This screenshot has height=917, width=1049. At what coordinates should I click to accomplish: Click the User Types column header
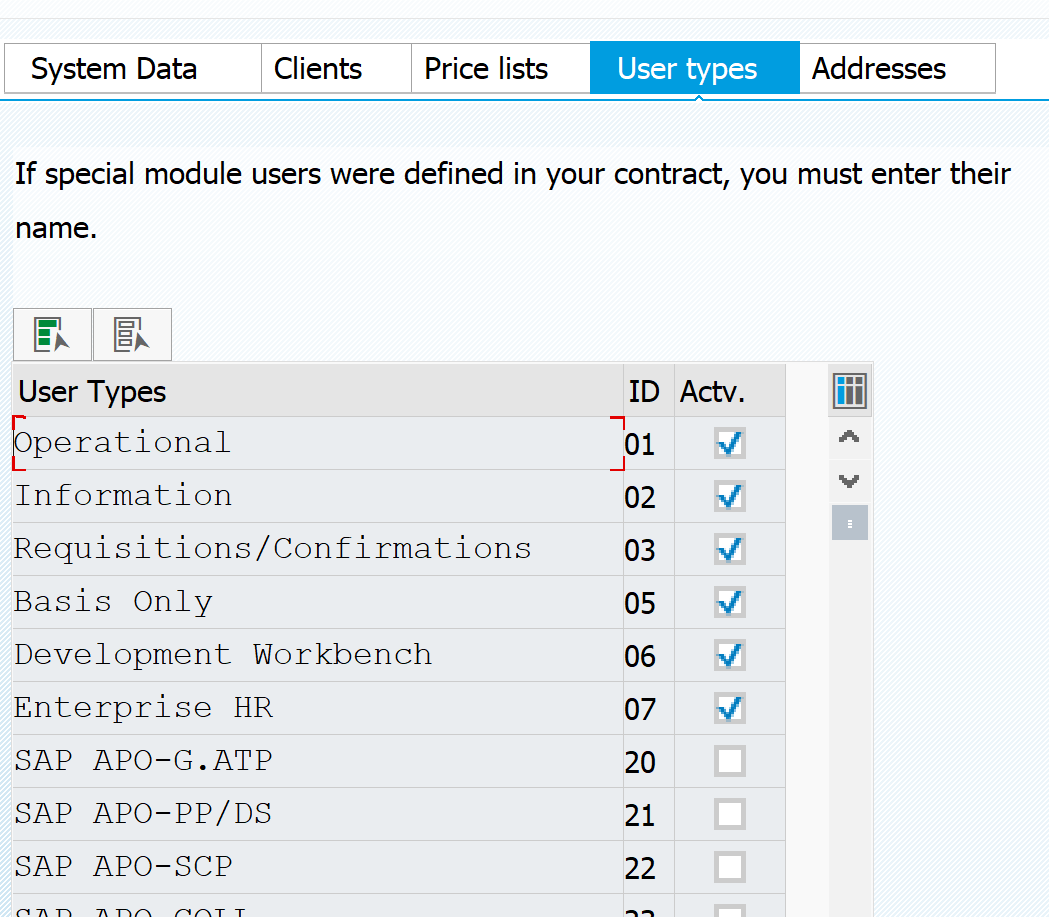(x=93, y=391)
